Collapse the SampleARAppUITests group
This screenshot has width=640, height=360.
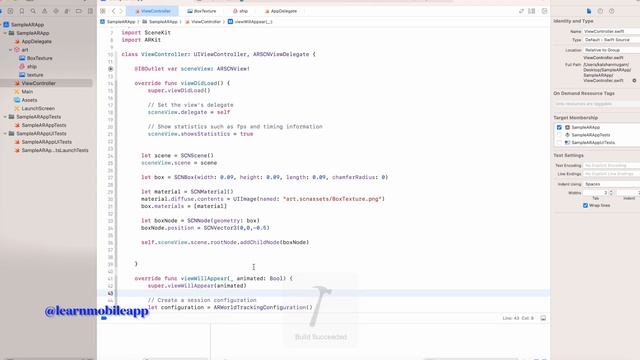5,133
